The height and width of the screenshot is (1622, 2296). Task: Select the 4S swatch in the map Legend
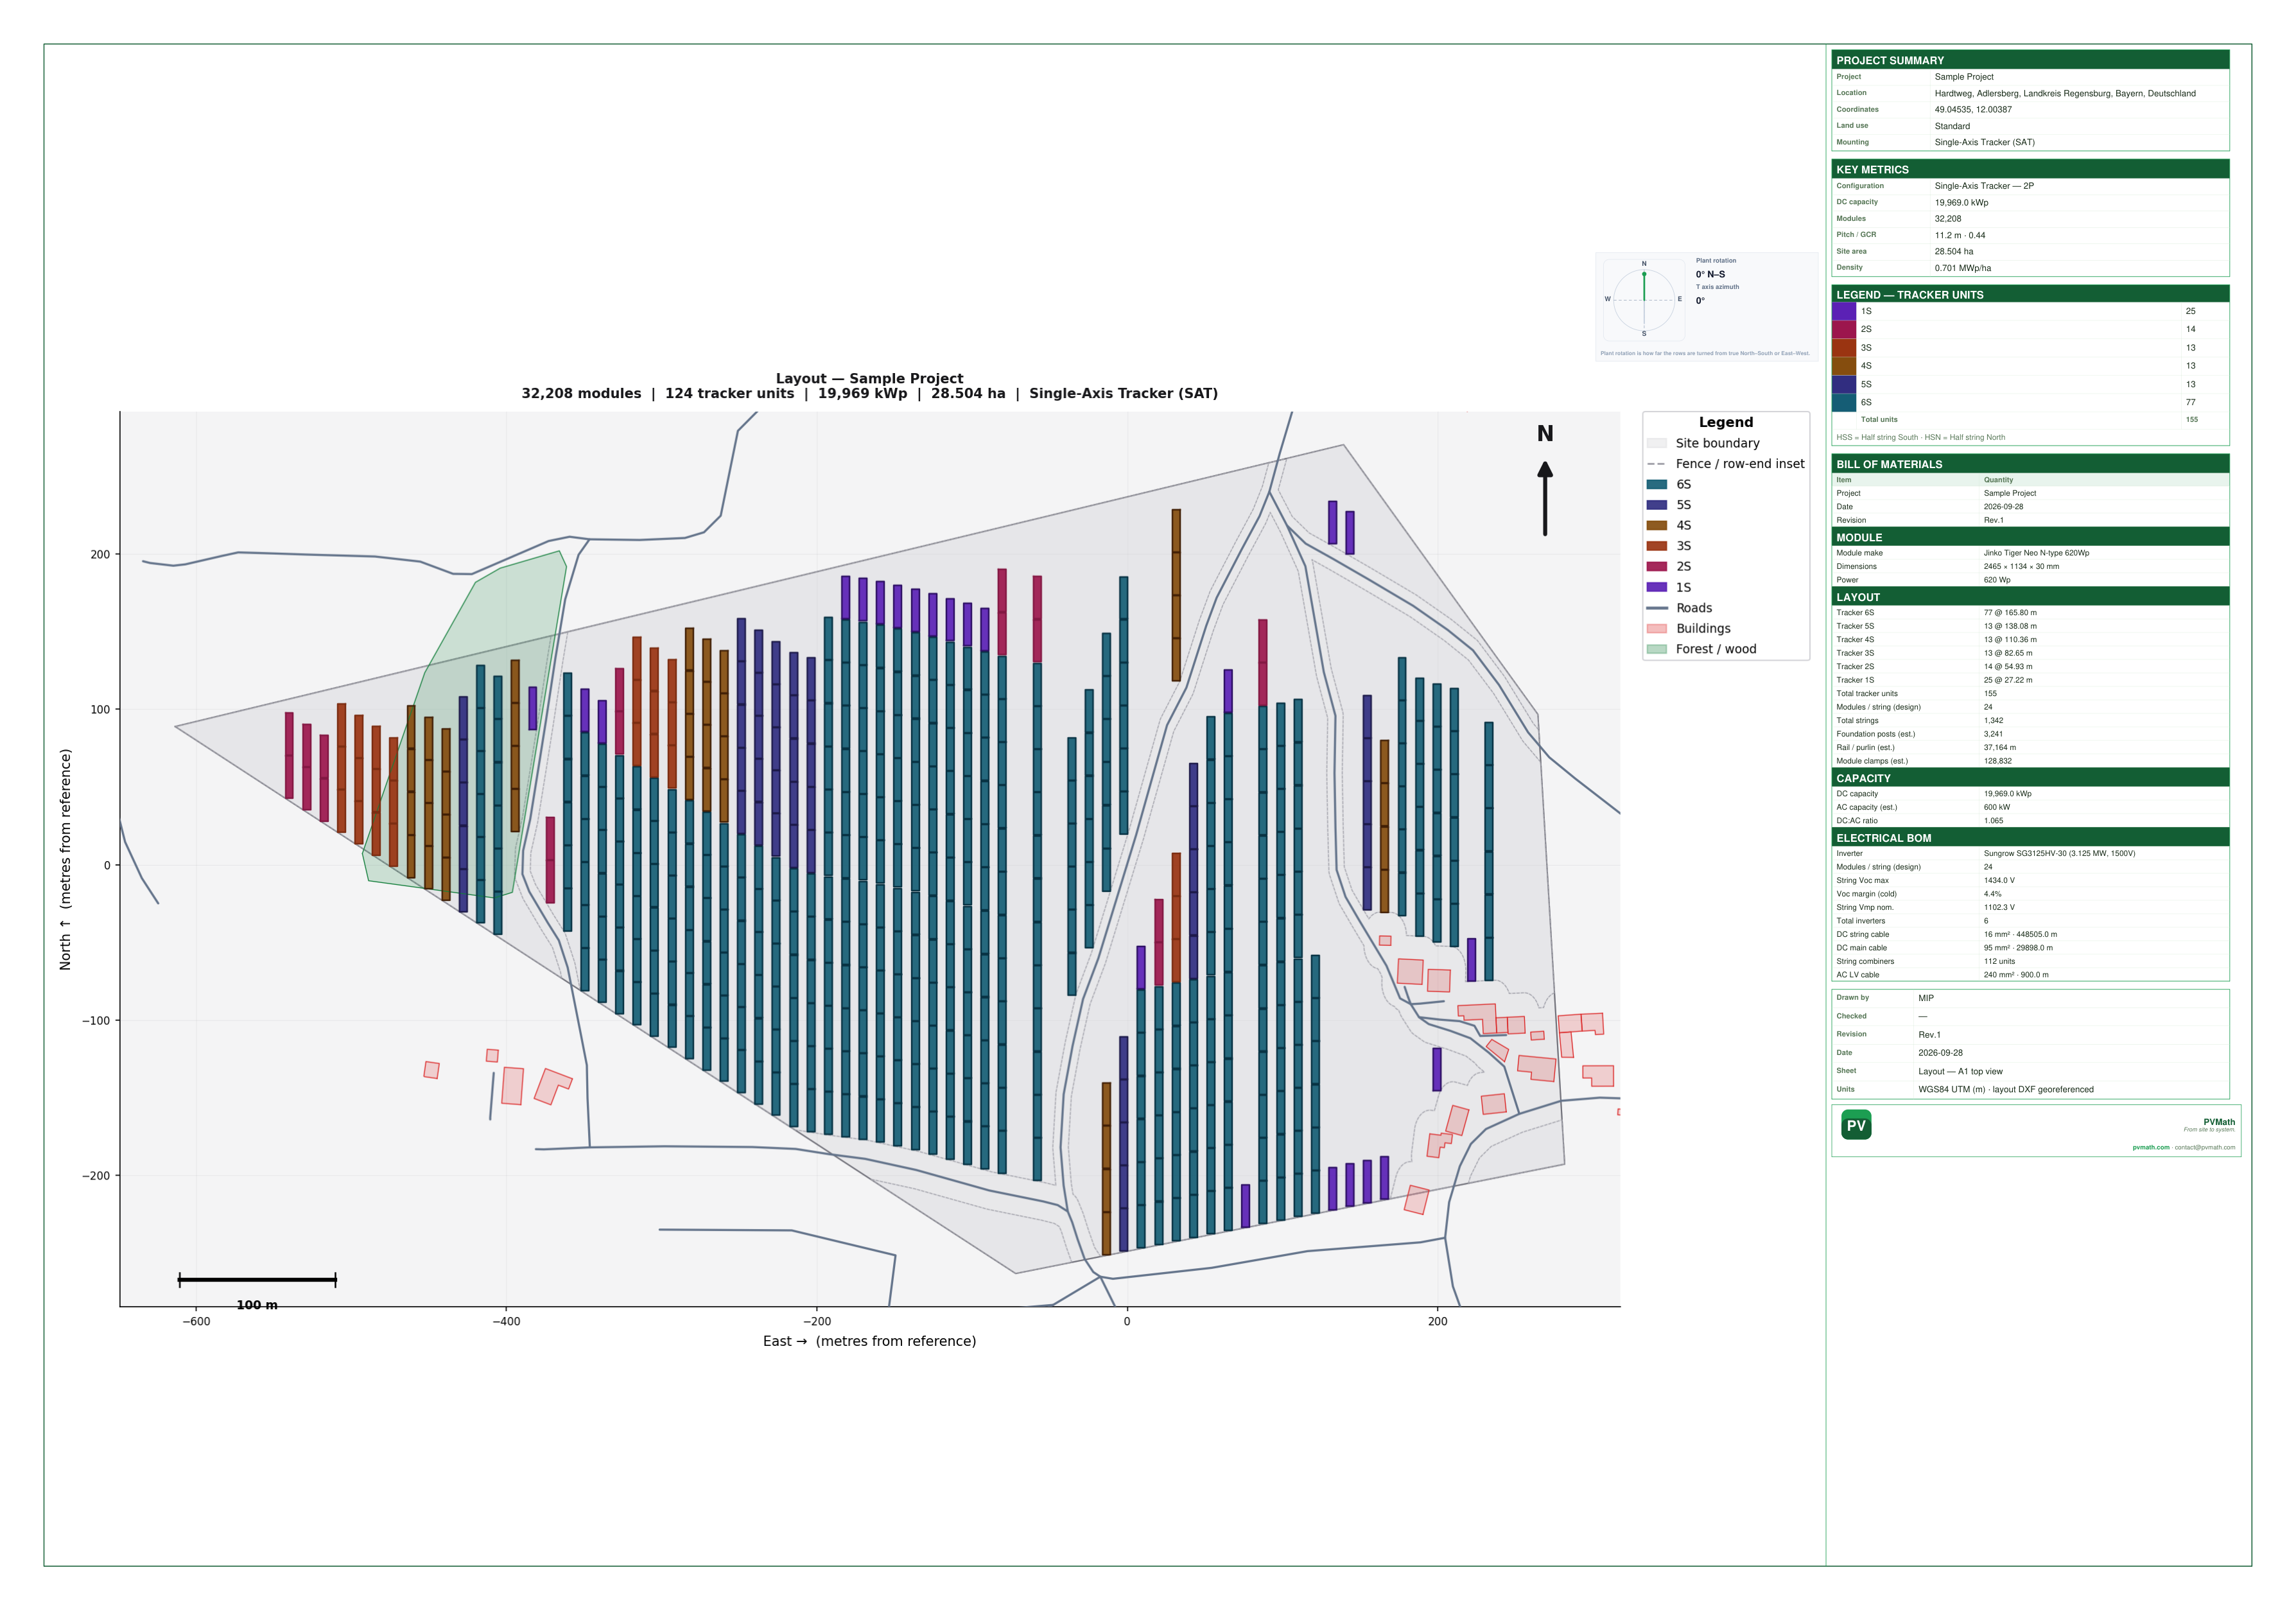[1657, 525]
